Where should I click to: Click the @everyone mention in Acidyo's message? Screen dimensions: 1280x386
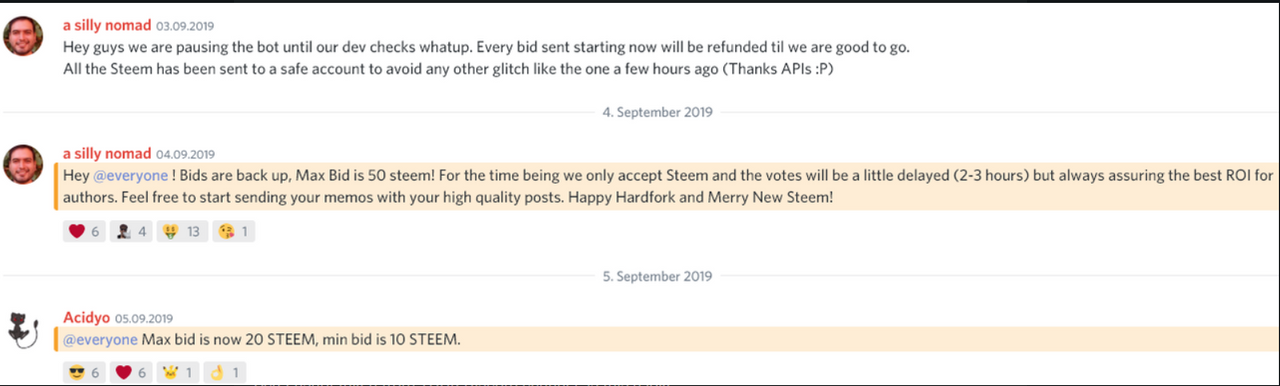coord(100,340)
